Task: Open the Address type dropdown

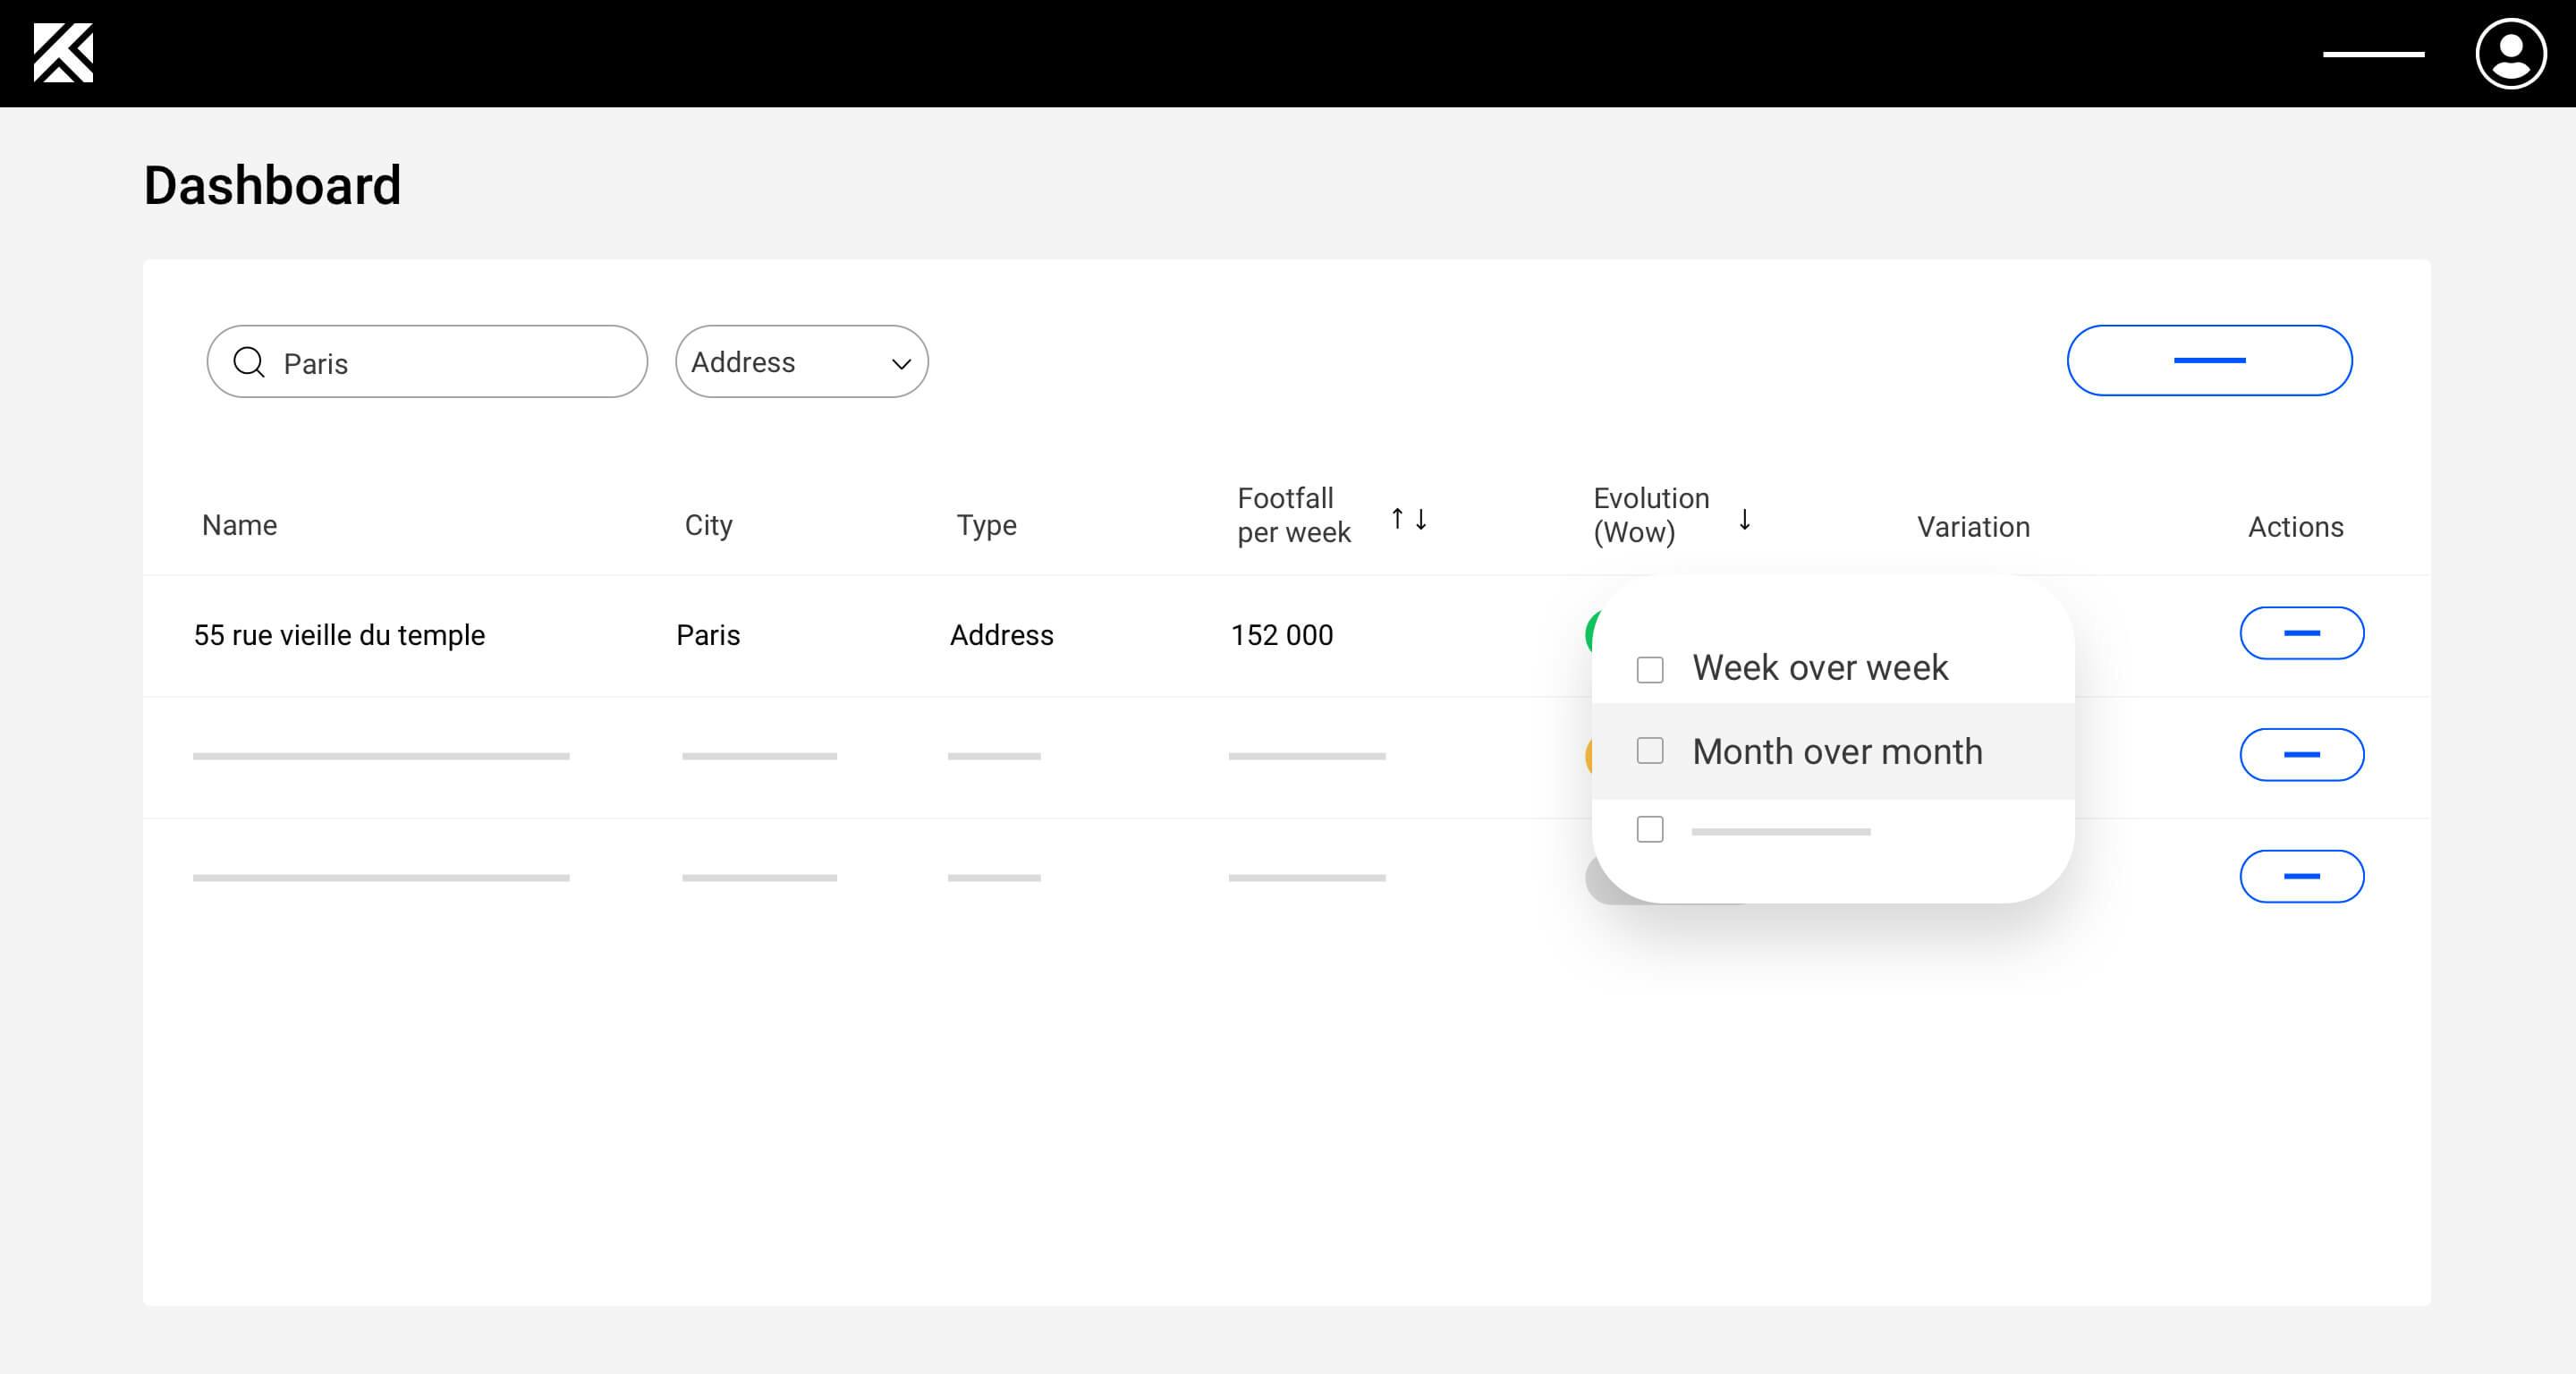Action: (801, 361)
